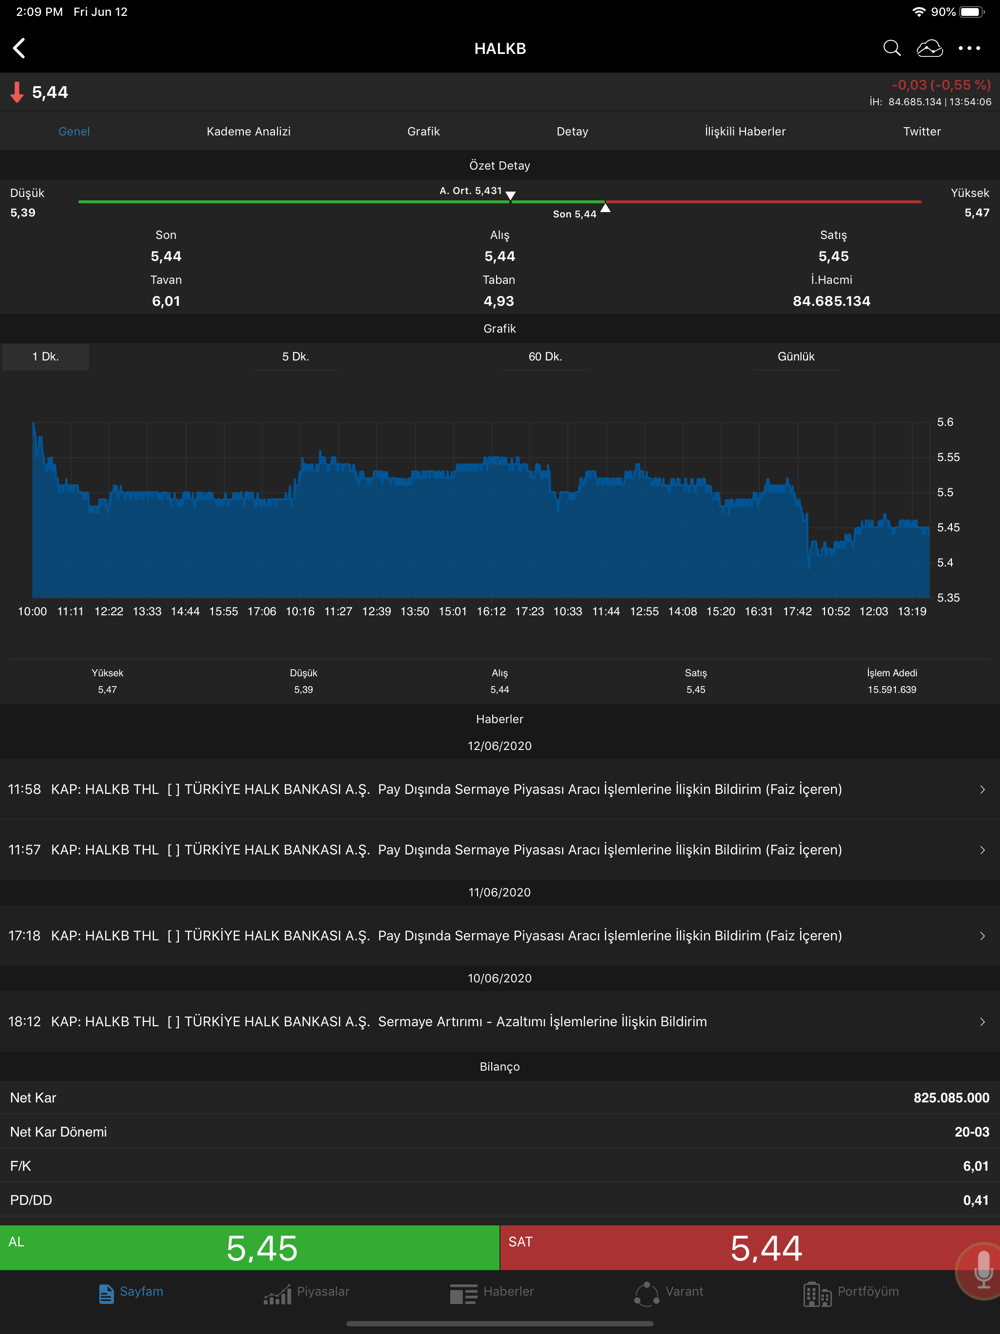Tap the İ.Hacmi value 84.685.134
The image size is (1000, 1334).
pyautogui.click(x=832, y=301)
